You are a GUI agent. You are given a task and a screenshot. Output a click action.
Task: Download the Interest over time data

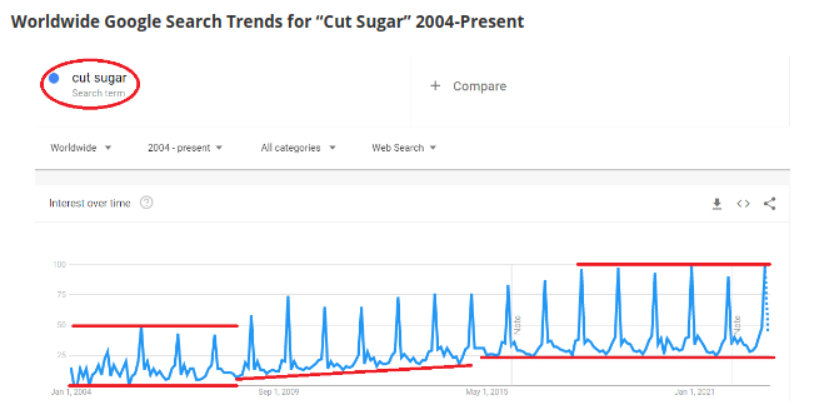(x=716, y=204)
